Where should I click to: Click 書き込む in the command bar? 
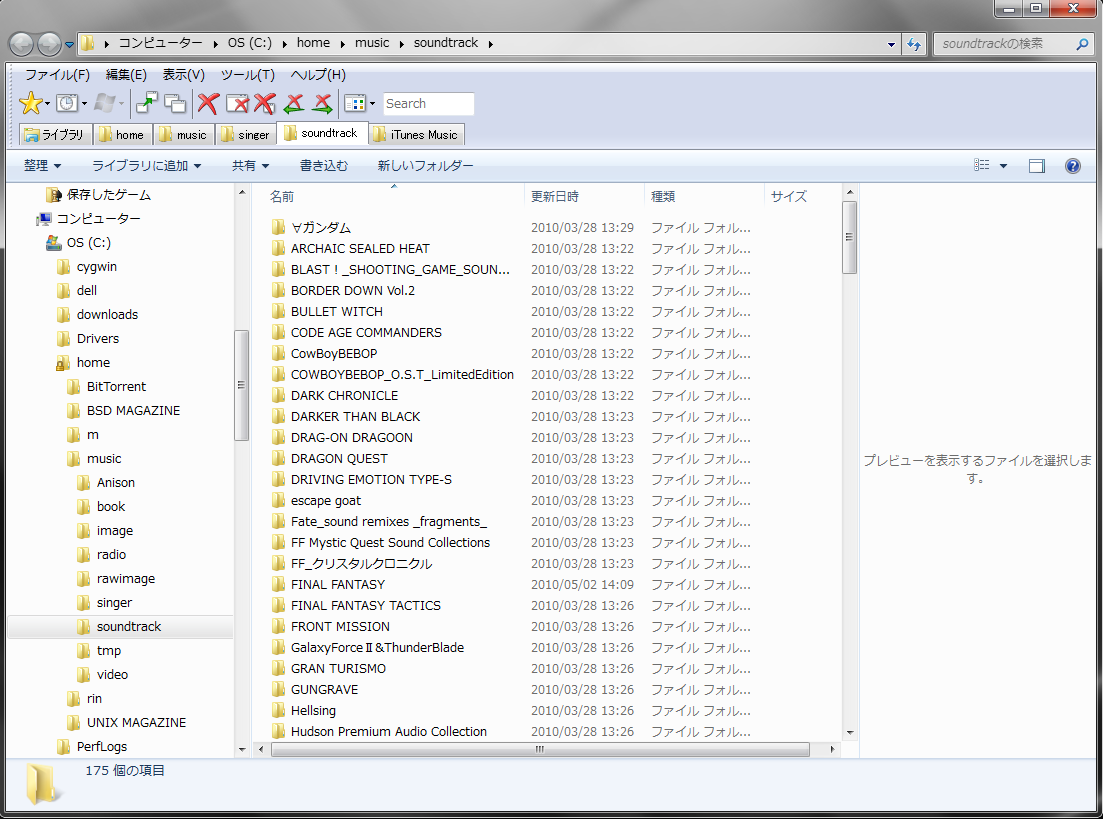pos(324,165)
